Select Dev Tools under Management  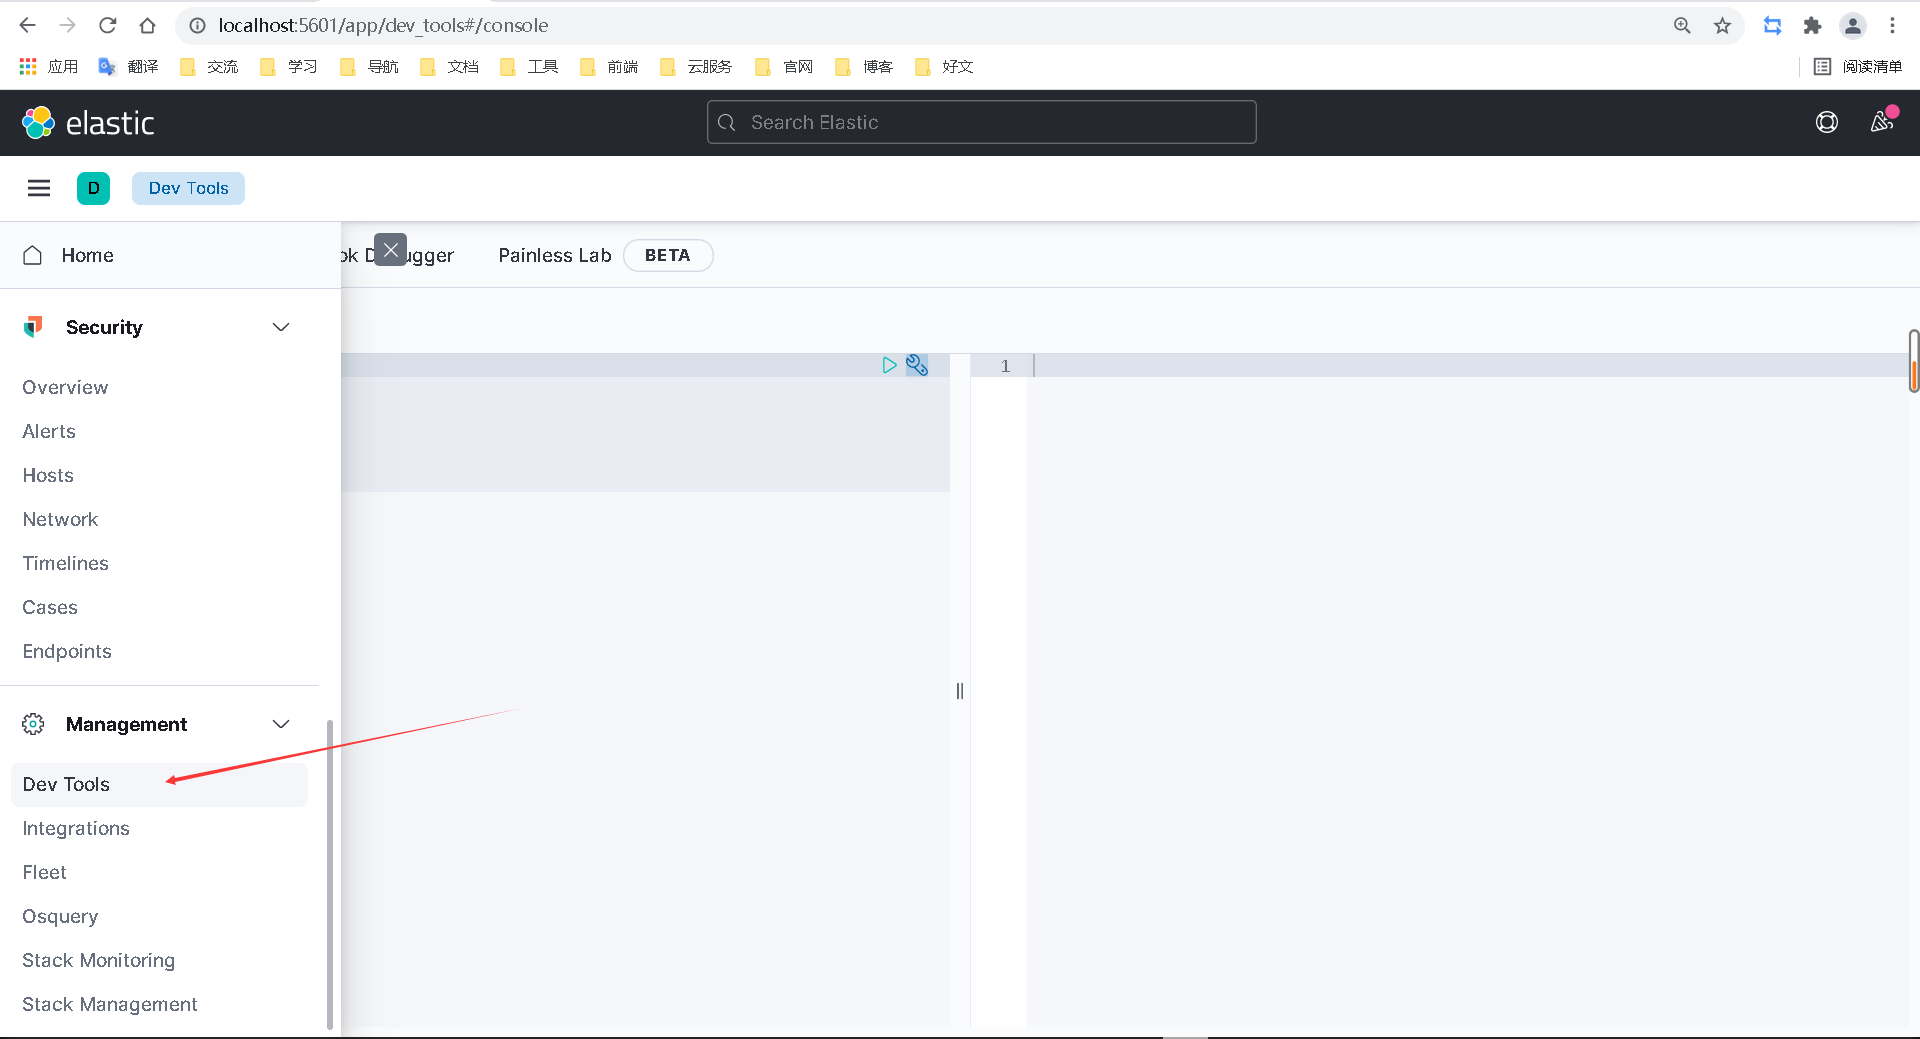pyautogui.click(x=159, y=784)
